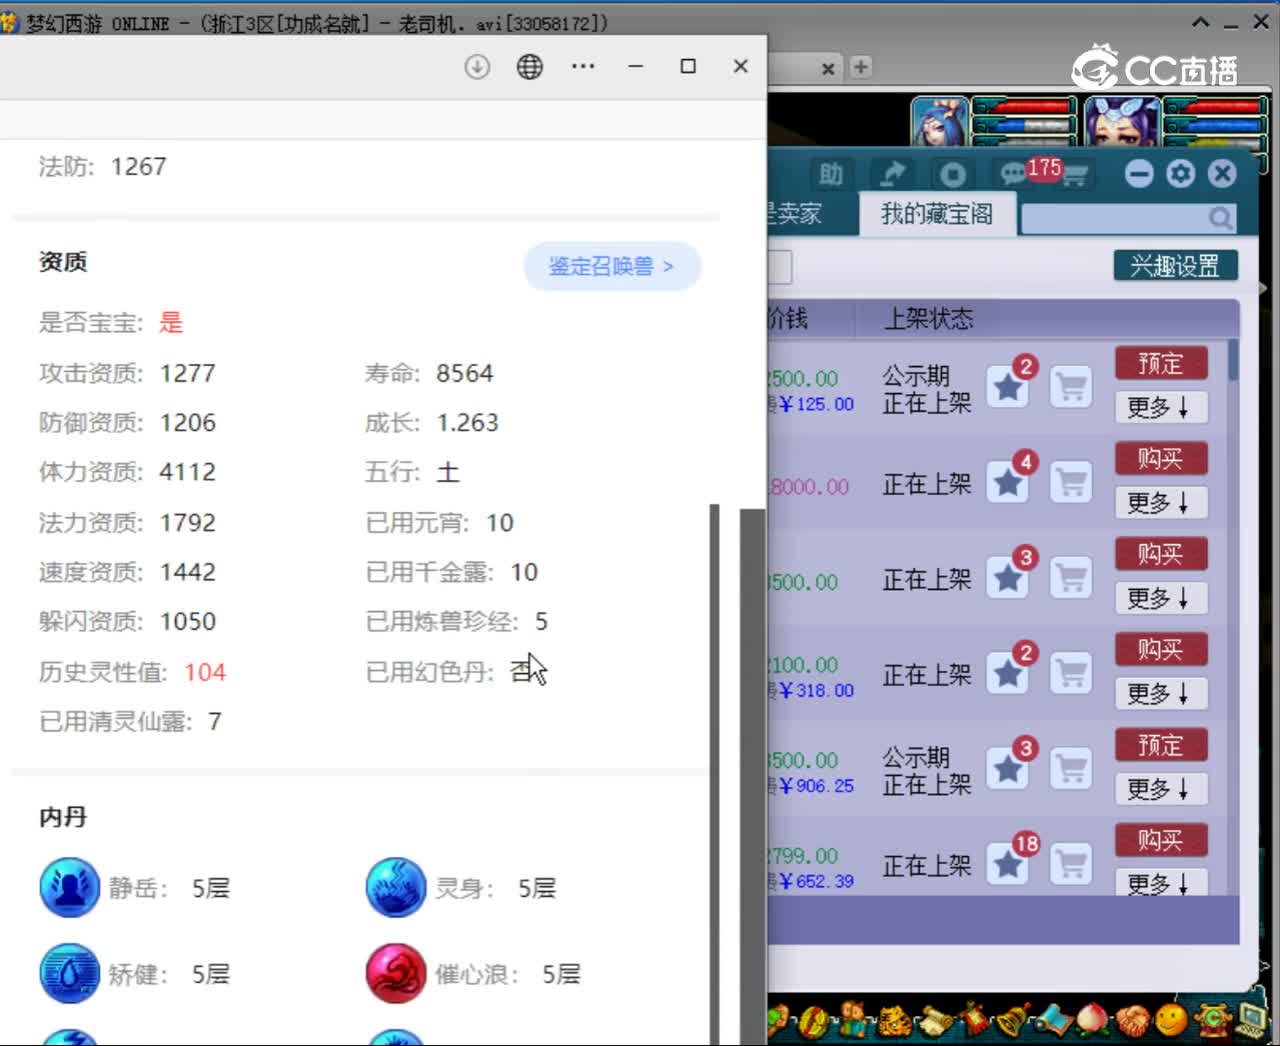
Task: Expand 更多 on the ¥906.25 listing
Action: pyautogui.click(x=1160, y=789)
